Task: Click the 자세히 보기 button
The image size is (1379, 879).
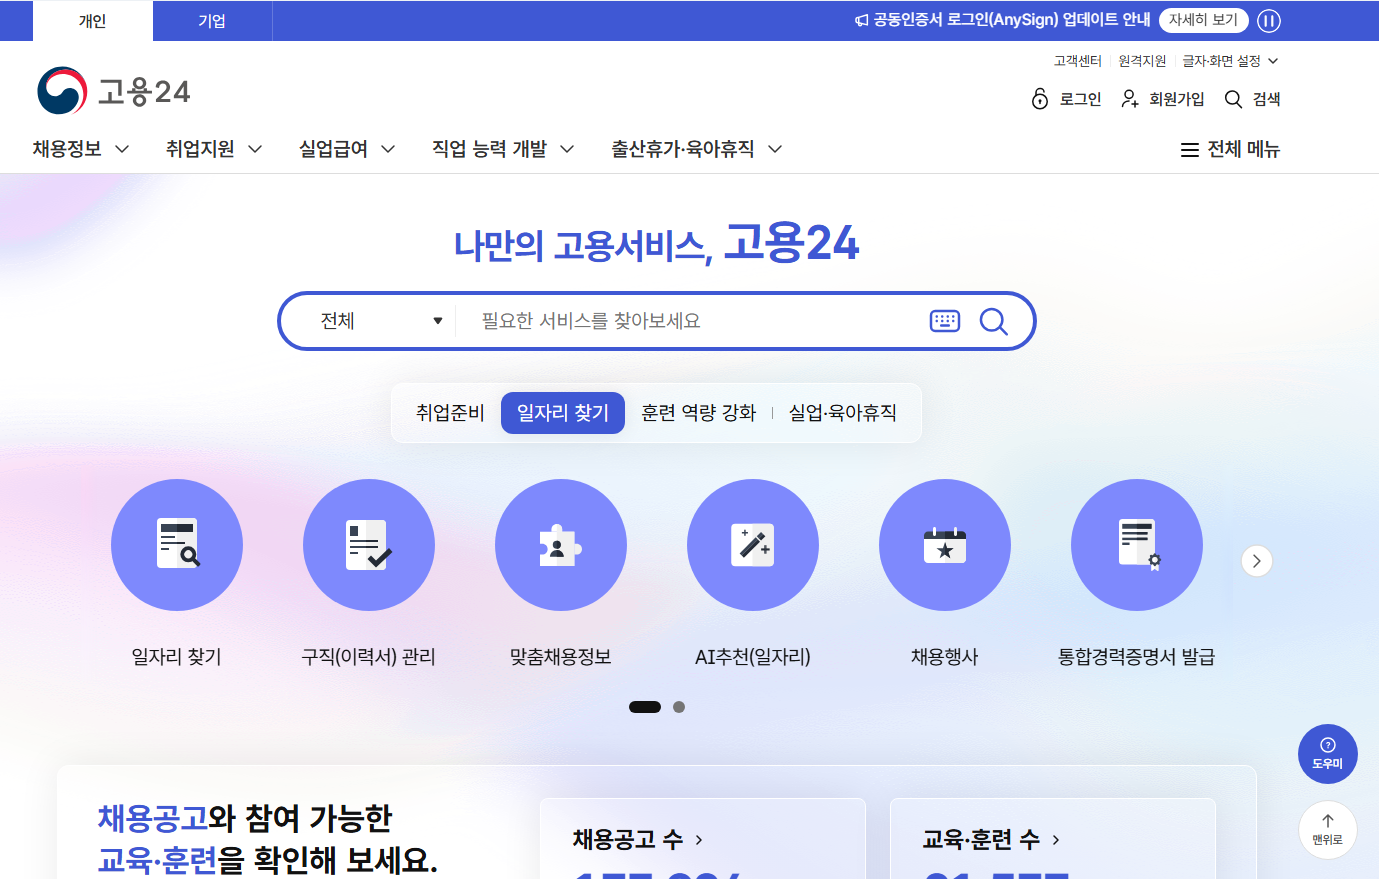Action: coord(1204,20)
